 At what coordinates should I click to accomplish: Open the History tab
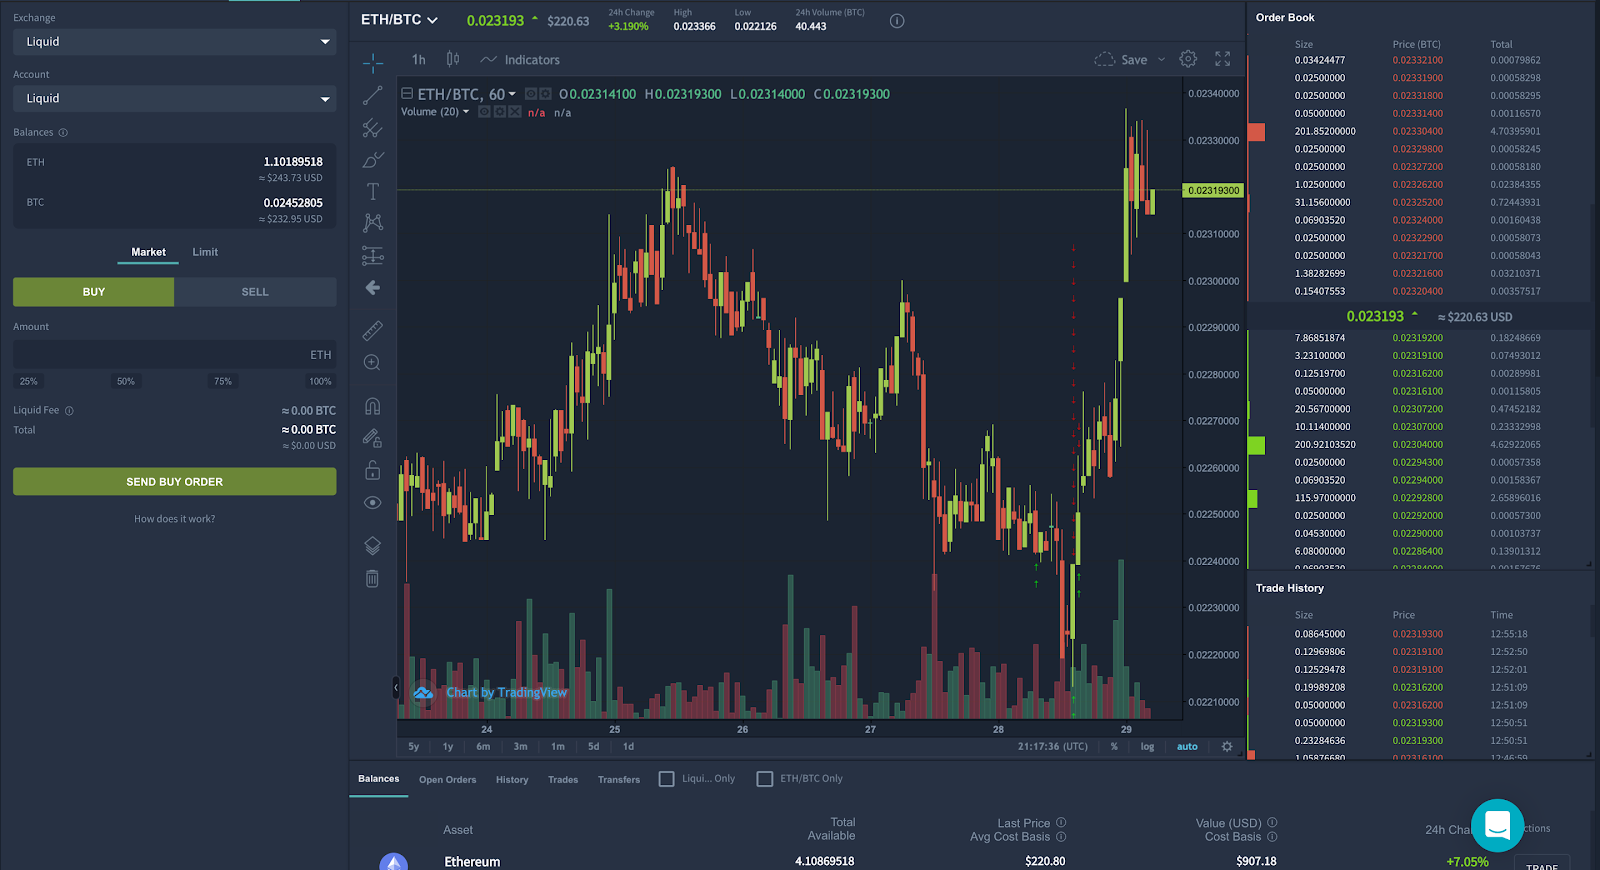pos(512,780)
